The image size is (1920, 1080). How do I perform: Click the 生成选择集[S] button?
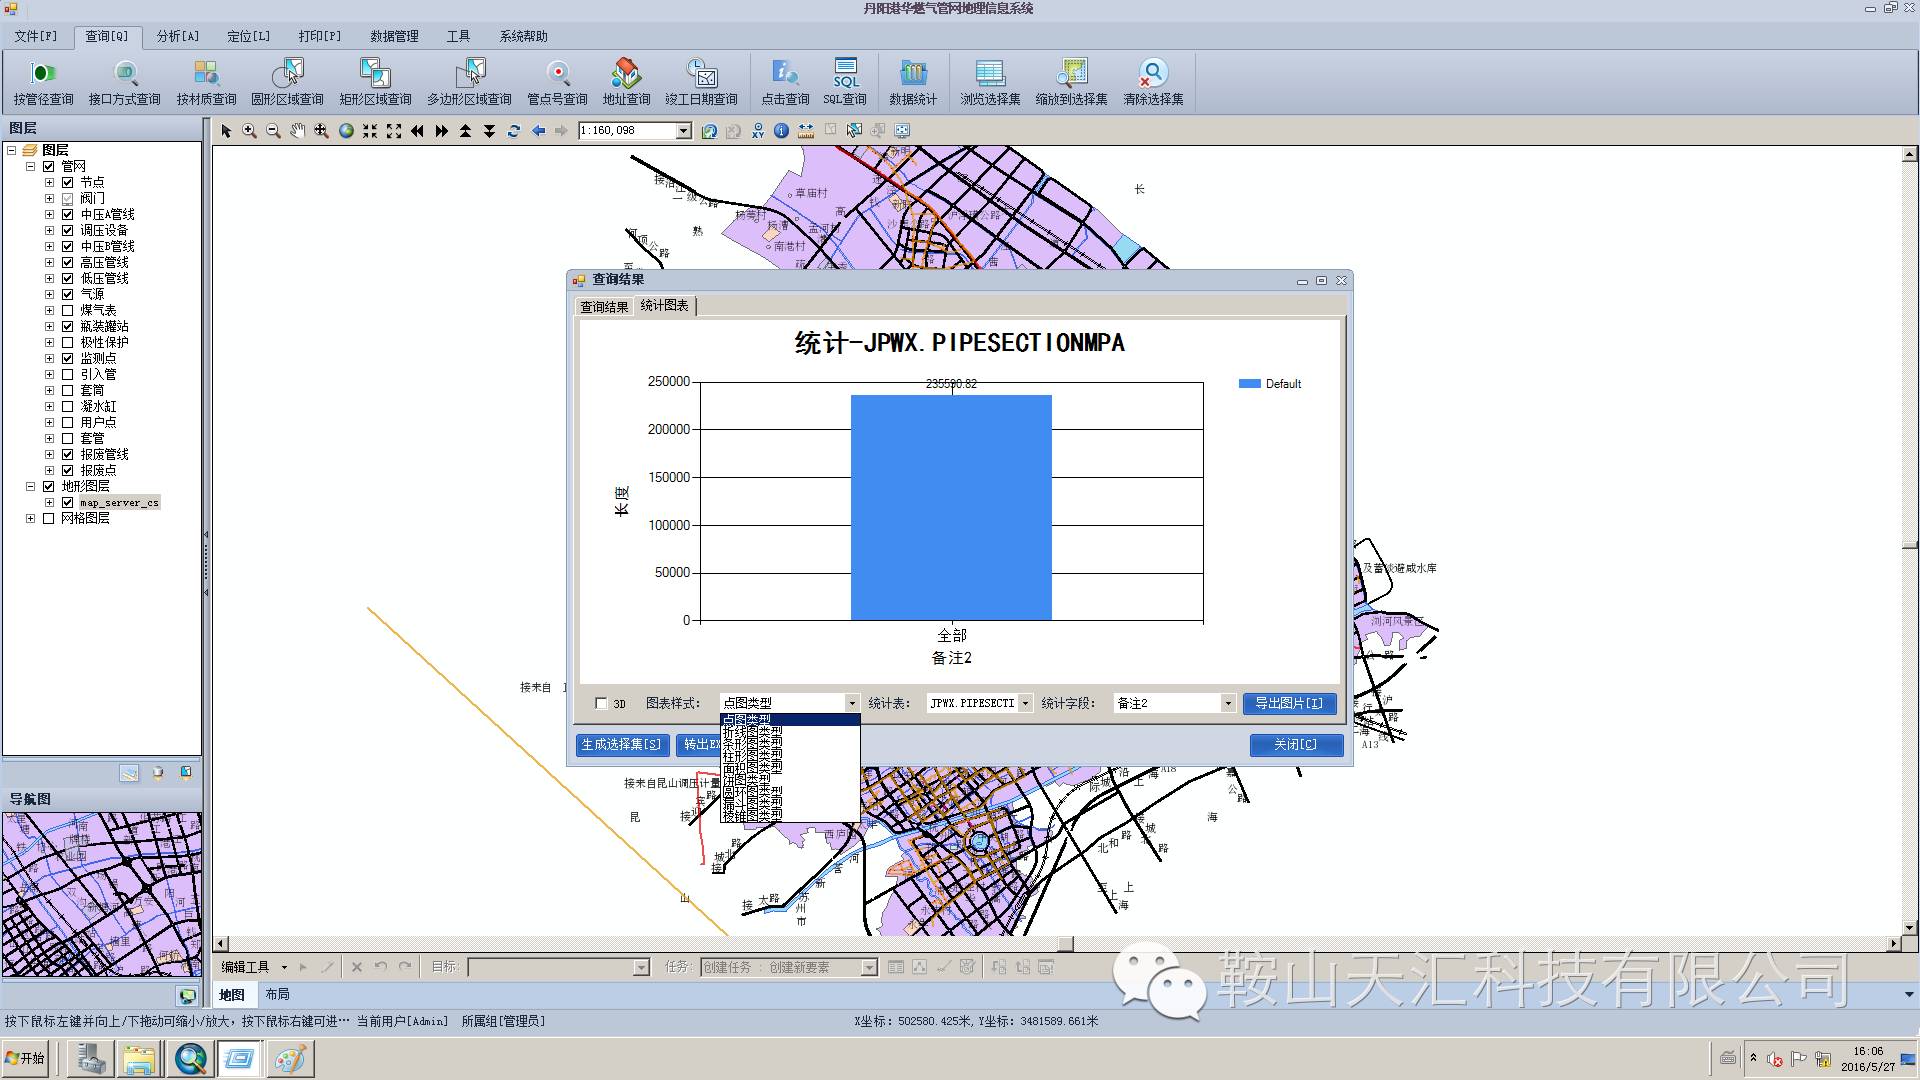(x=621, y=744)
